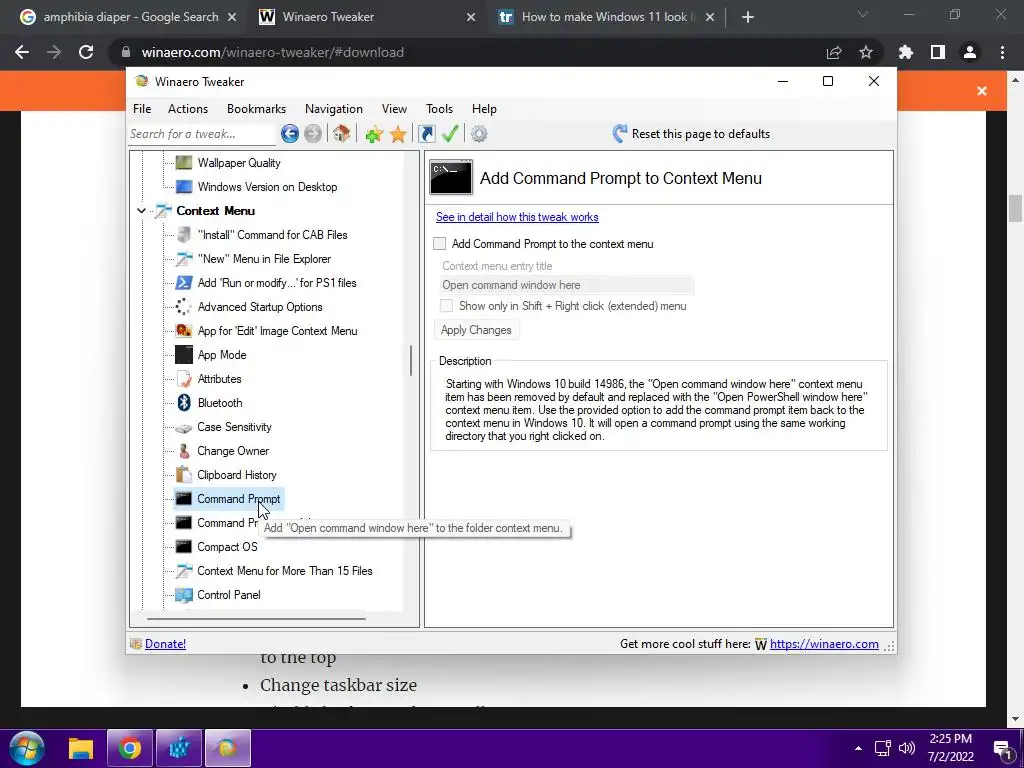Screen dimensions: 1024x768
Task: Open volume control in system tray
Action: click(906, 748)
